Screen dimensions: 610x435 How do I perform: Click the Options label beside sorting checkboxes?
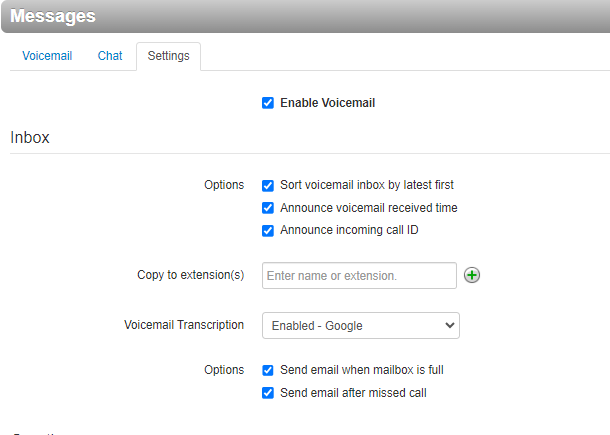point(224,185)
